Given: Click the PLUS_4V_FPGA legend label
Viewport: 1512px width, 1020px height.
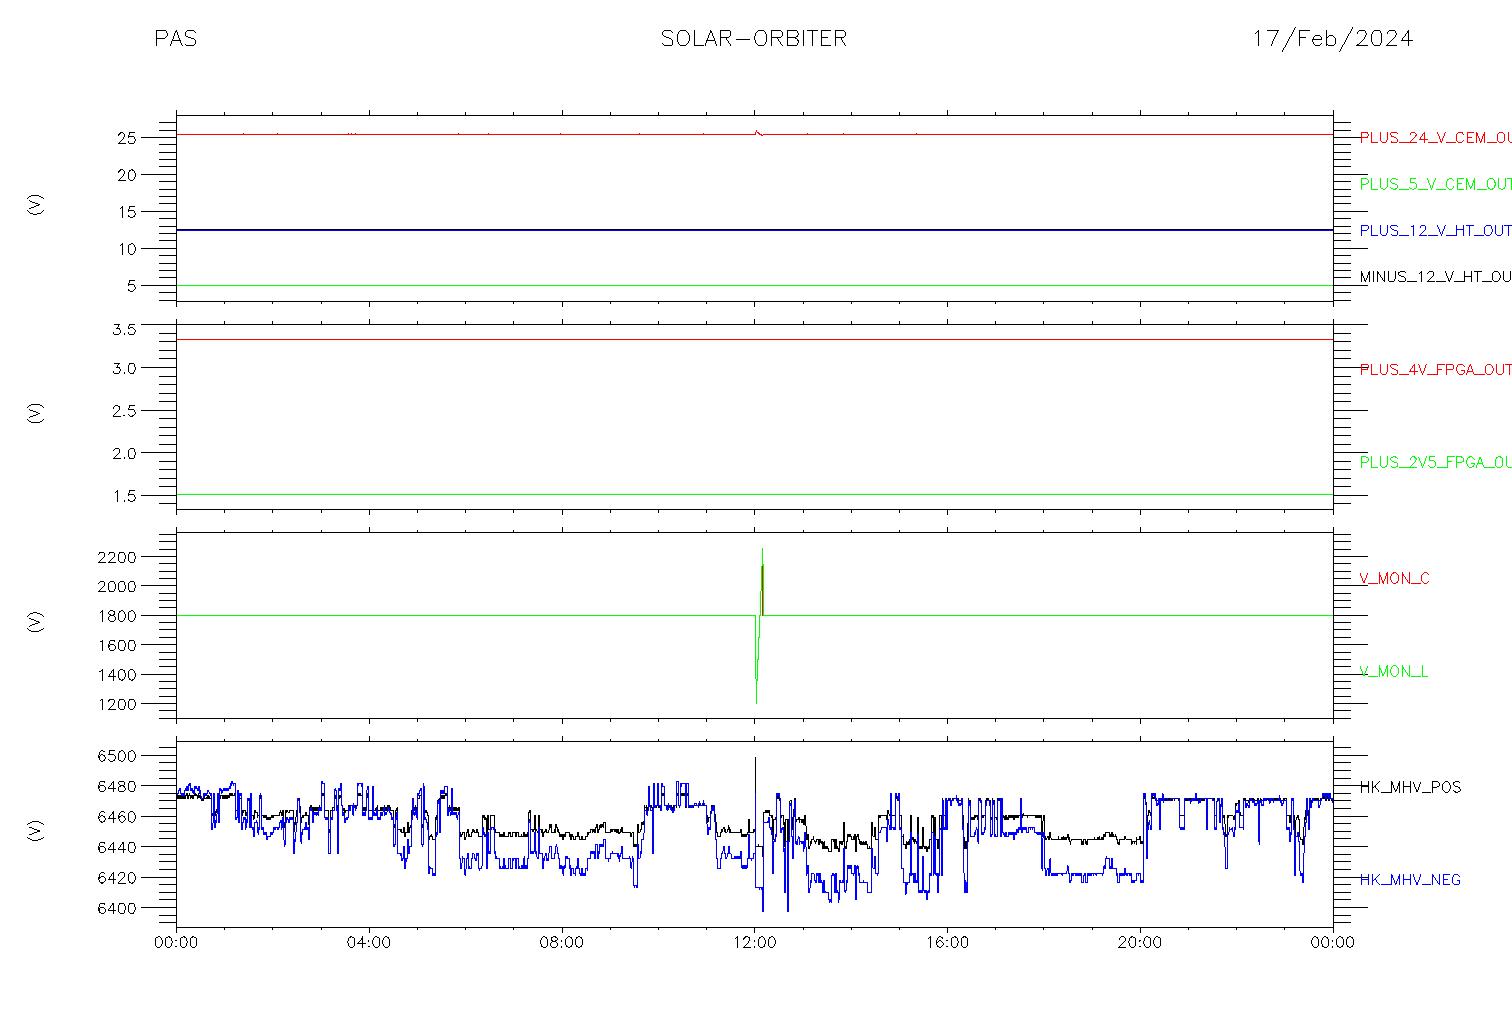Looking at the screenshot, I should 1435,370.
